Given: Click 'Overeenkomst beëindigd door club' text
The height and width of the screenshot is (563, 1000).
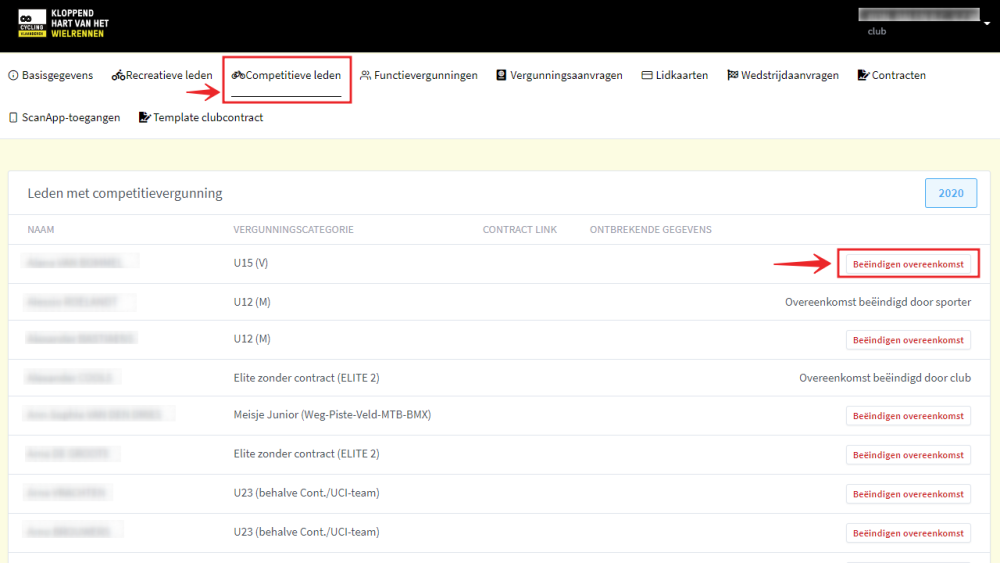Looking at the screenshot, I should point(885,378).
